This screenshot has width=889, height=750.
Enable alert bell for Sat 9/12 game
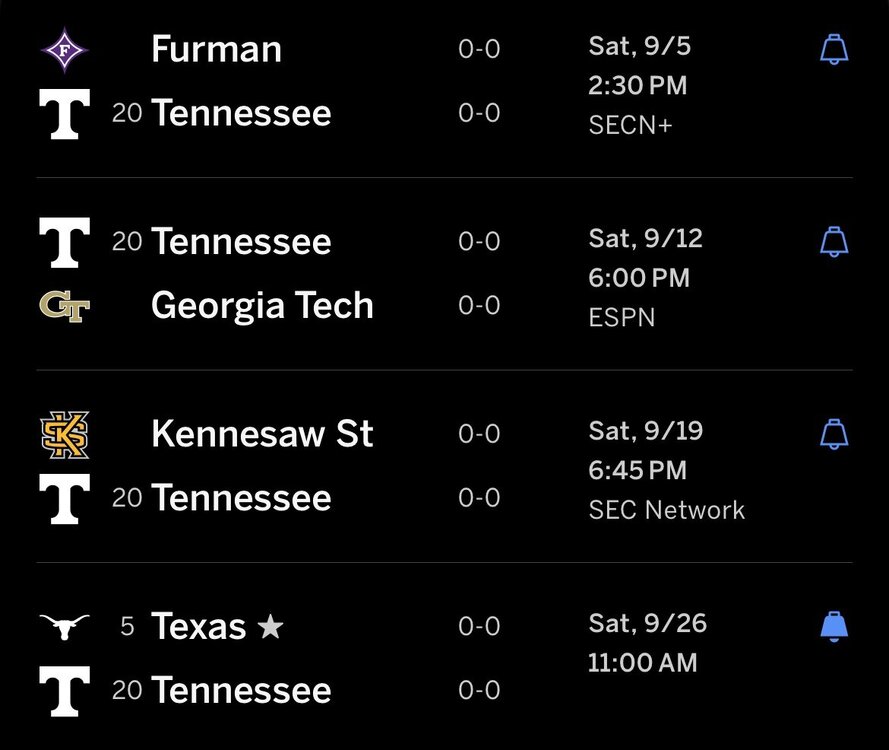[834, 241]
